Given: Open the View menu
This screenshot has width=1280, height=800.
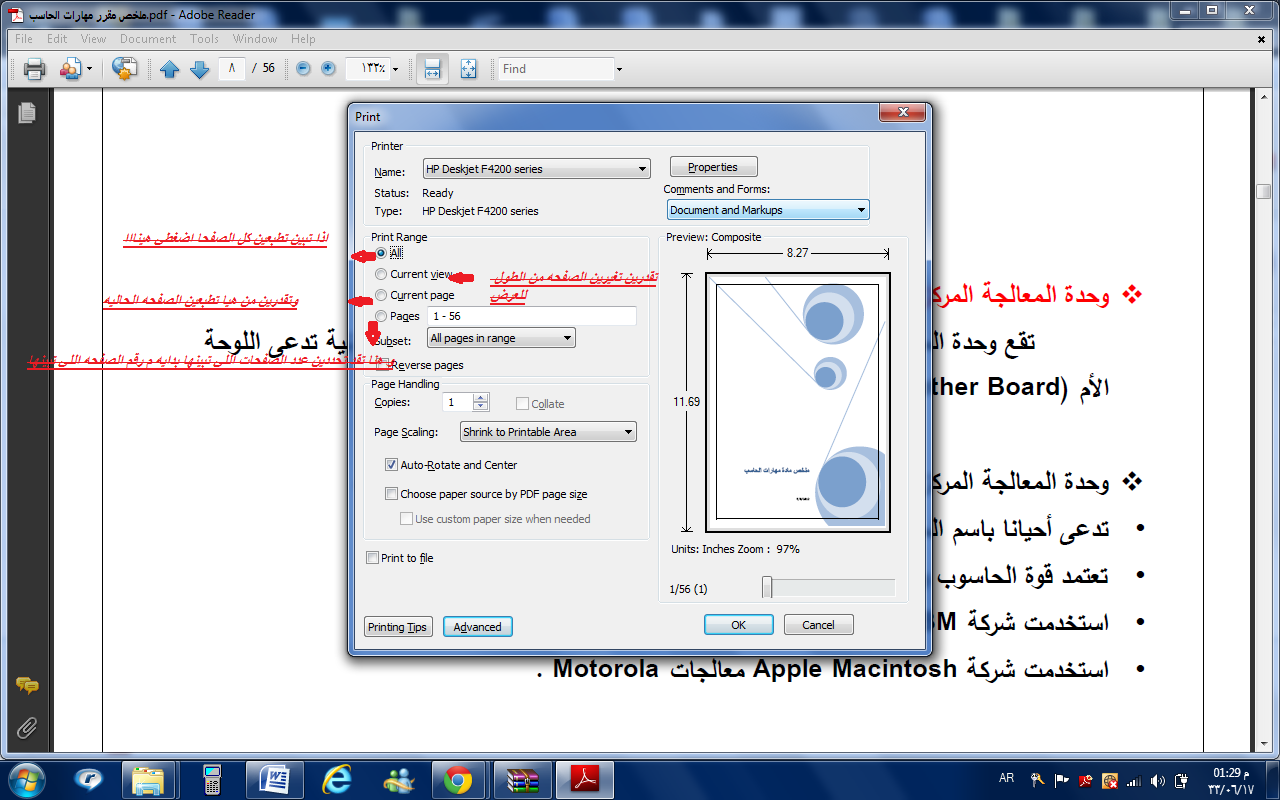Looking at the screenshot, I should [x=93, y=39].
